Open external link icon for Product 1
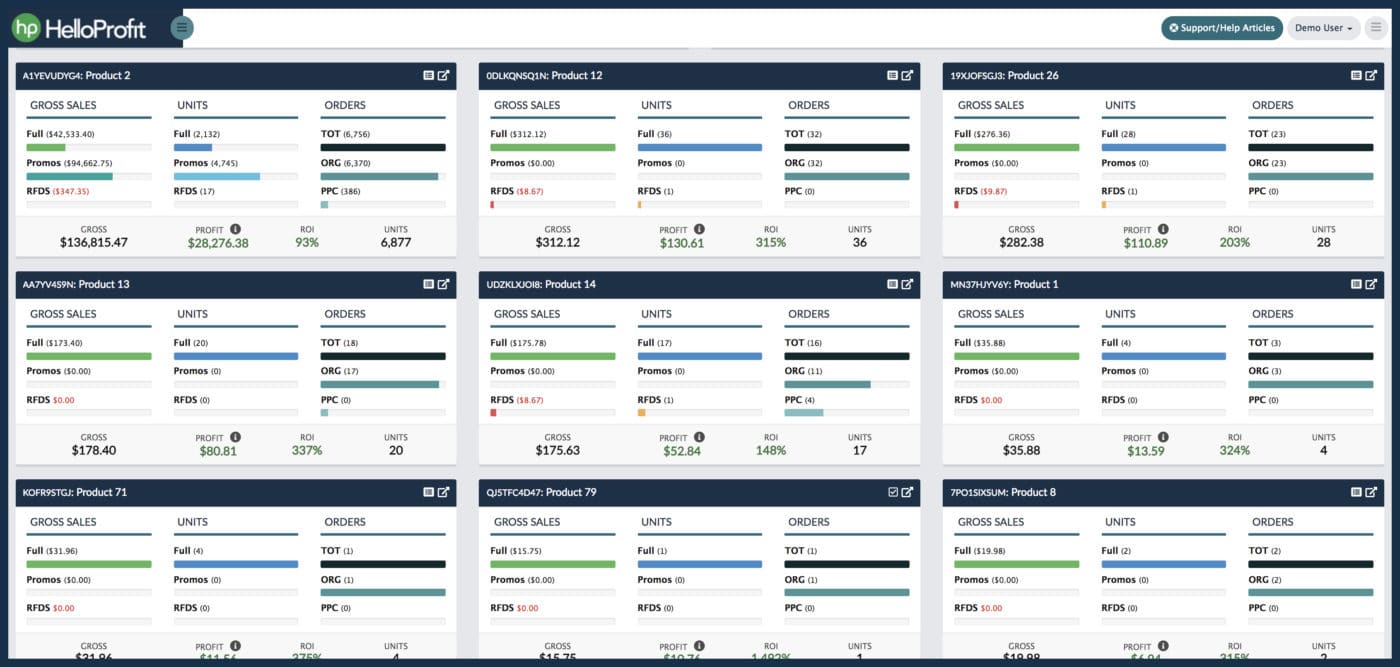The image size is (1400, 667). (x=1371, y=284)
